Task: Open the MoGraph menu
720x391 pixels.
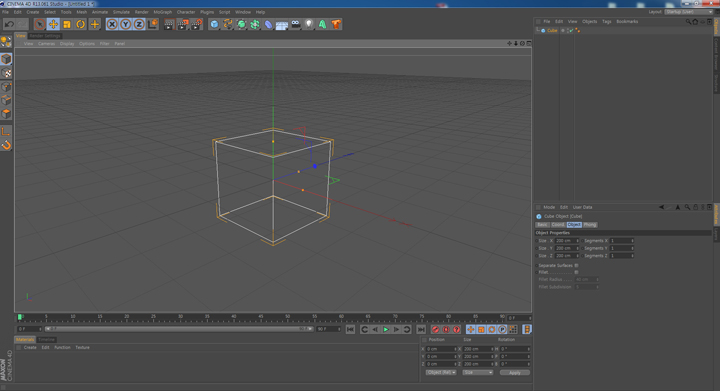Action: coord(163,12)
